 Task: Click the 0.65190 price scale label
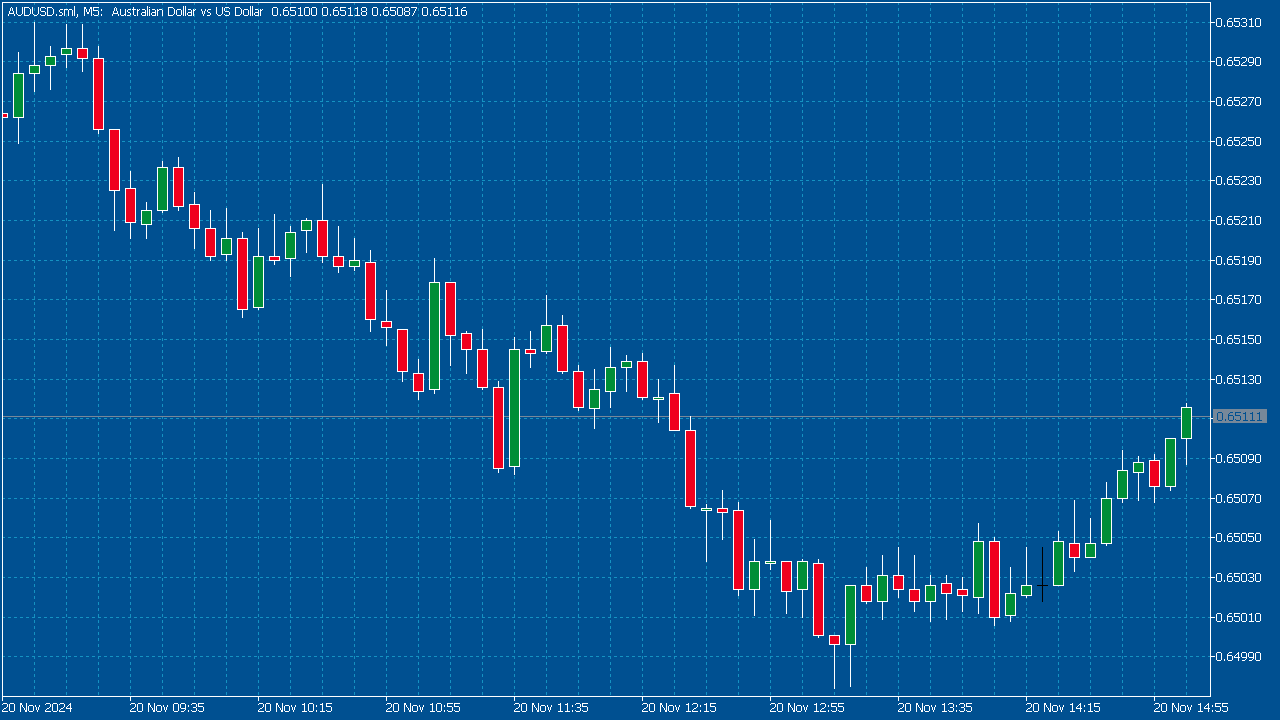click(1240, 260)
